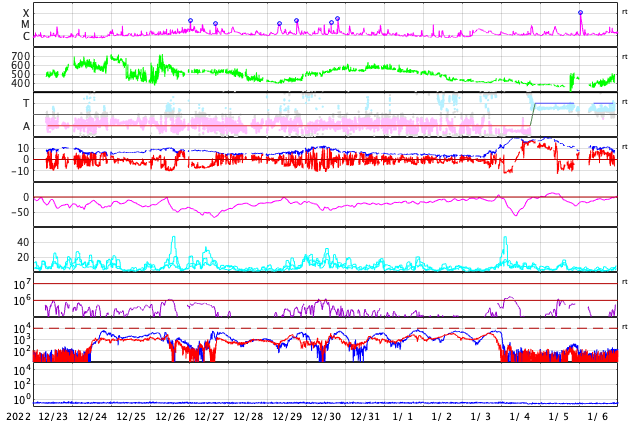
Task: Select the leftmost blue flare marker circle
Action: (x=190, y=21)
